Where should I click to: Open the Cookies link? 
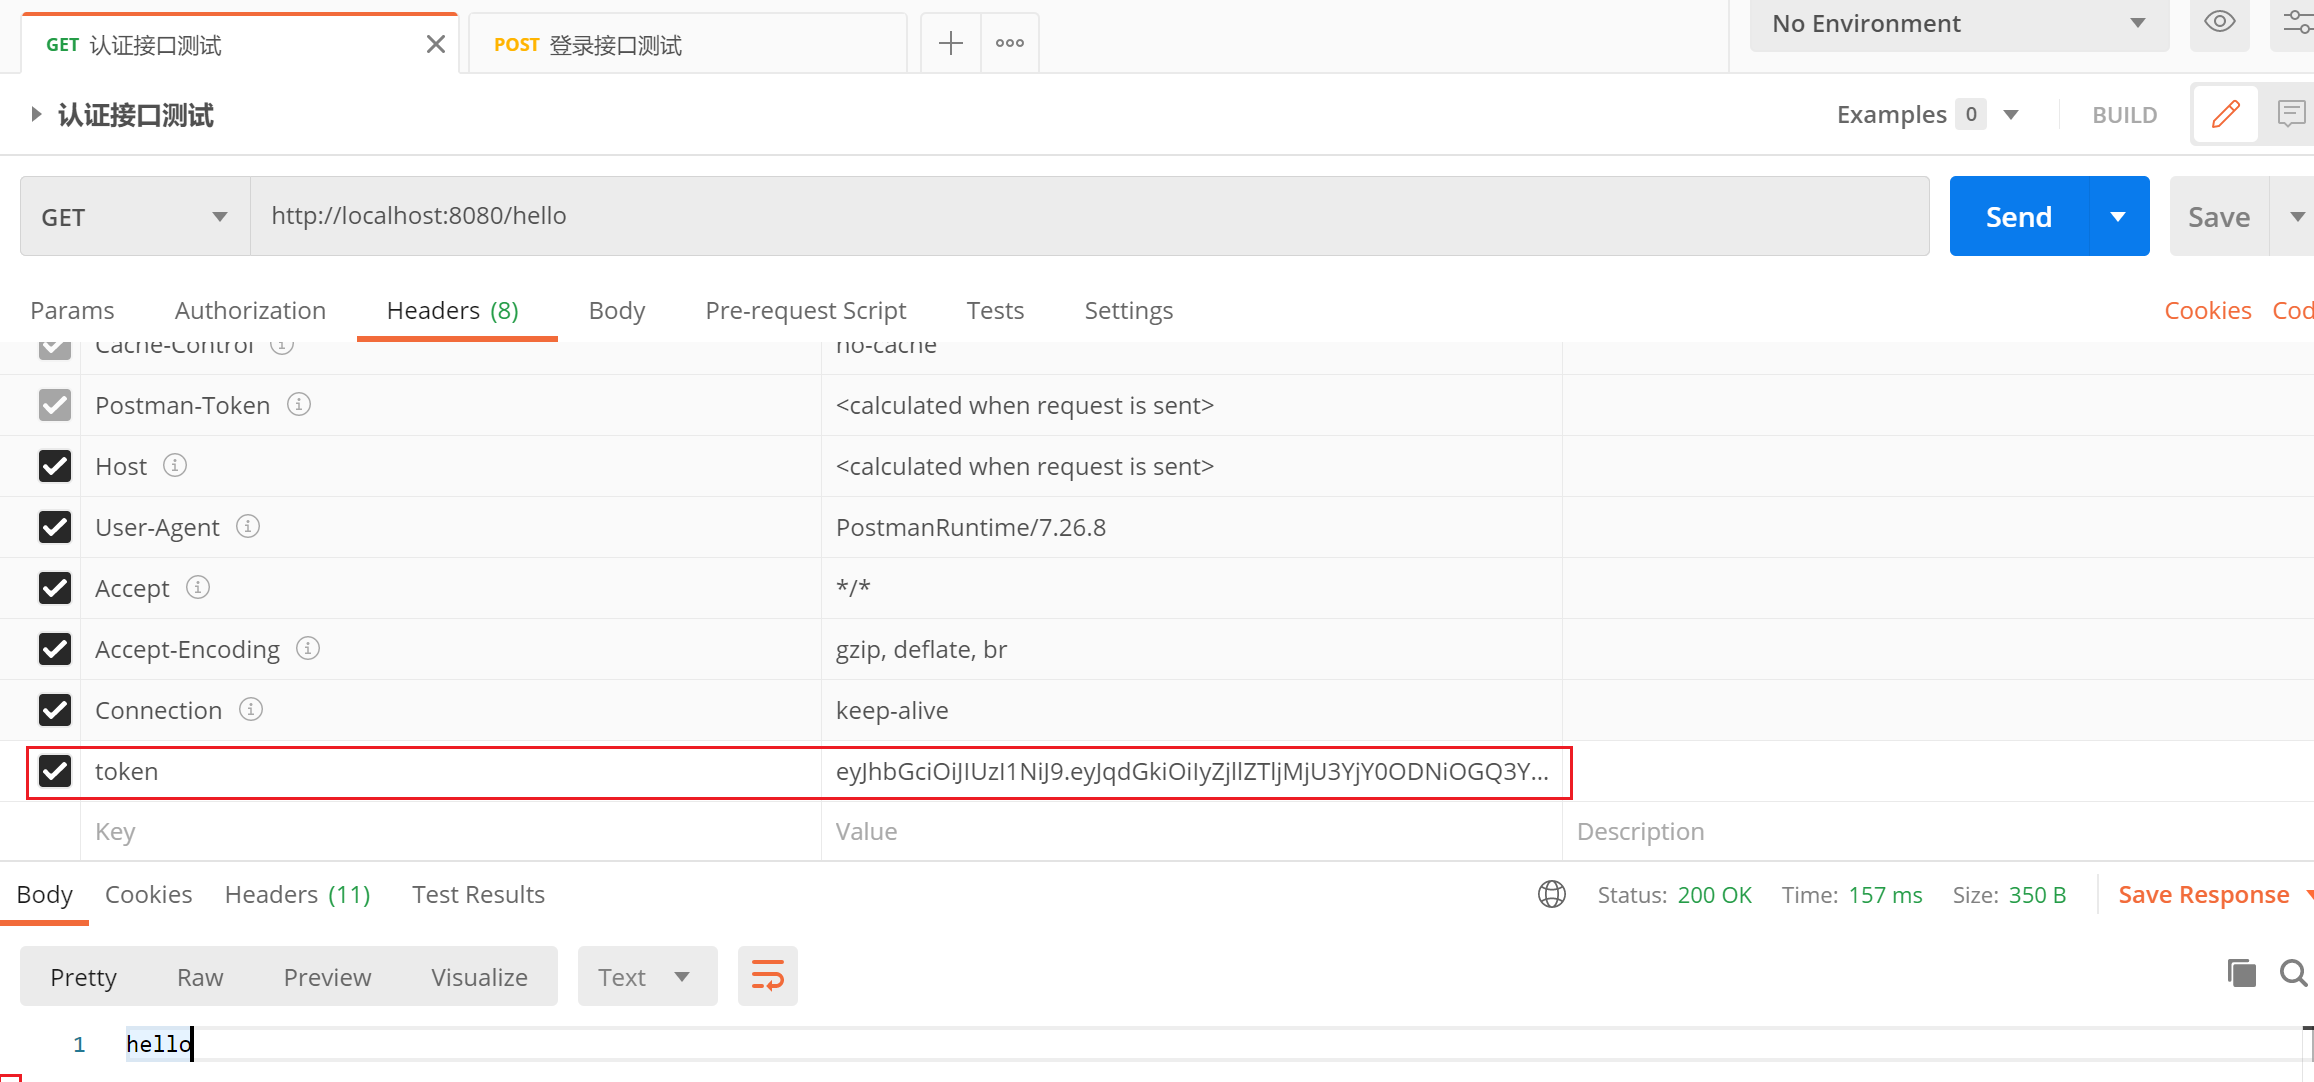[x=2207, y=310]
